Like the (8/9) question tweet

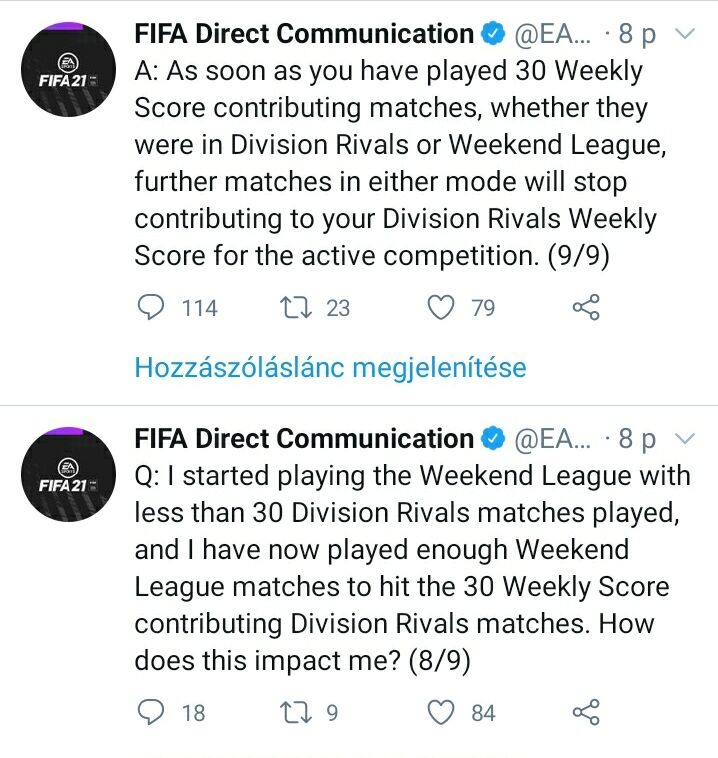pyautogui.click(x=441, y=712)
